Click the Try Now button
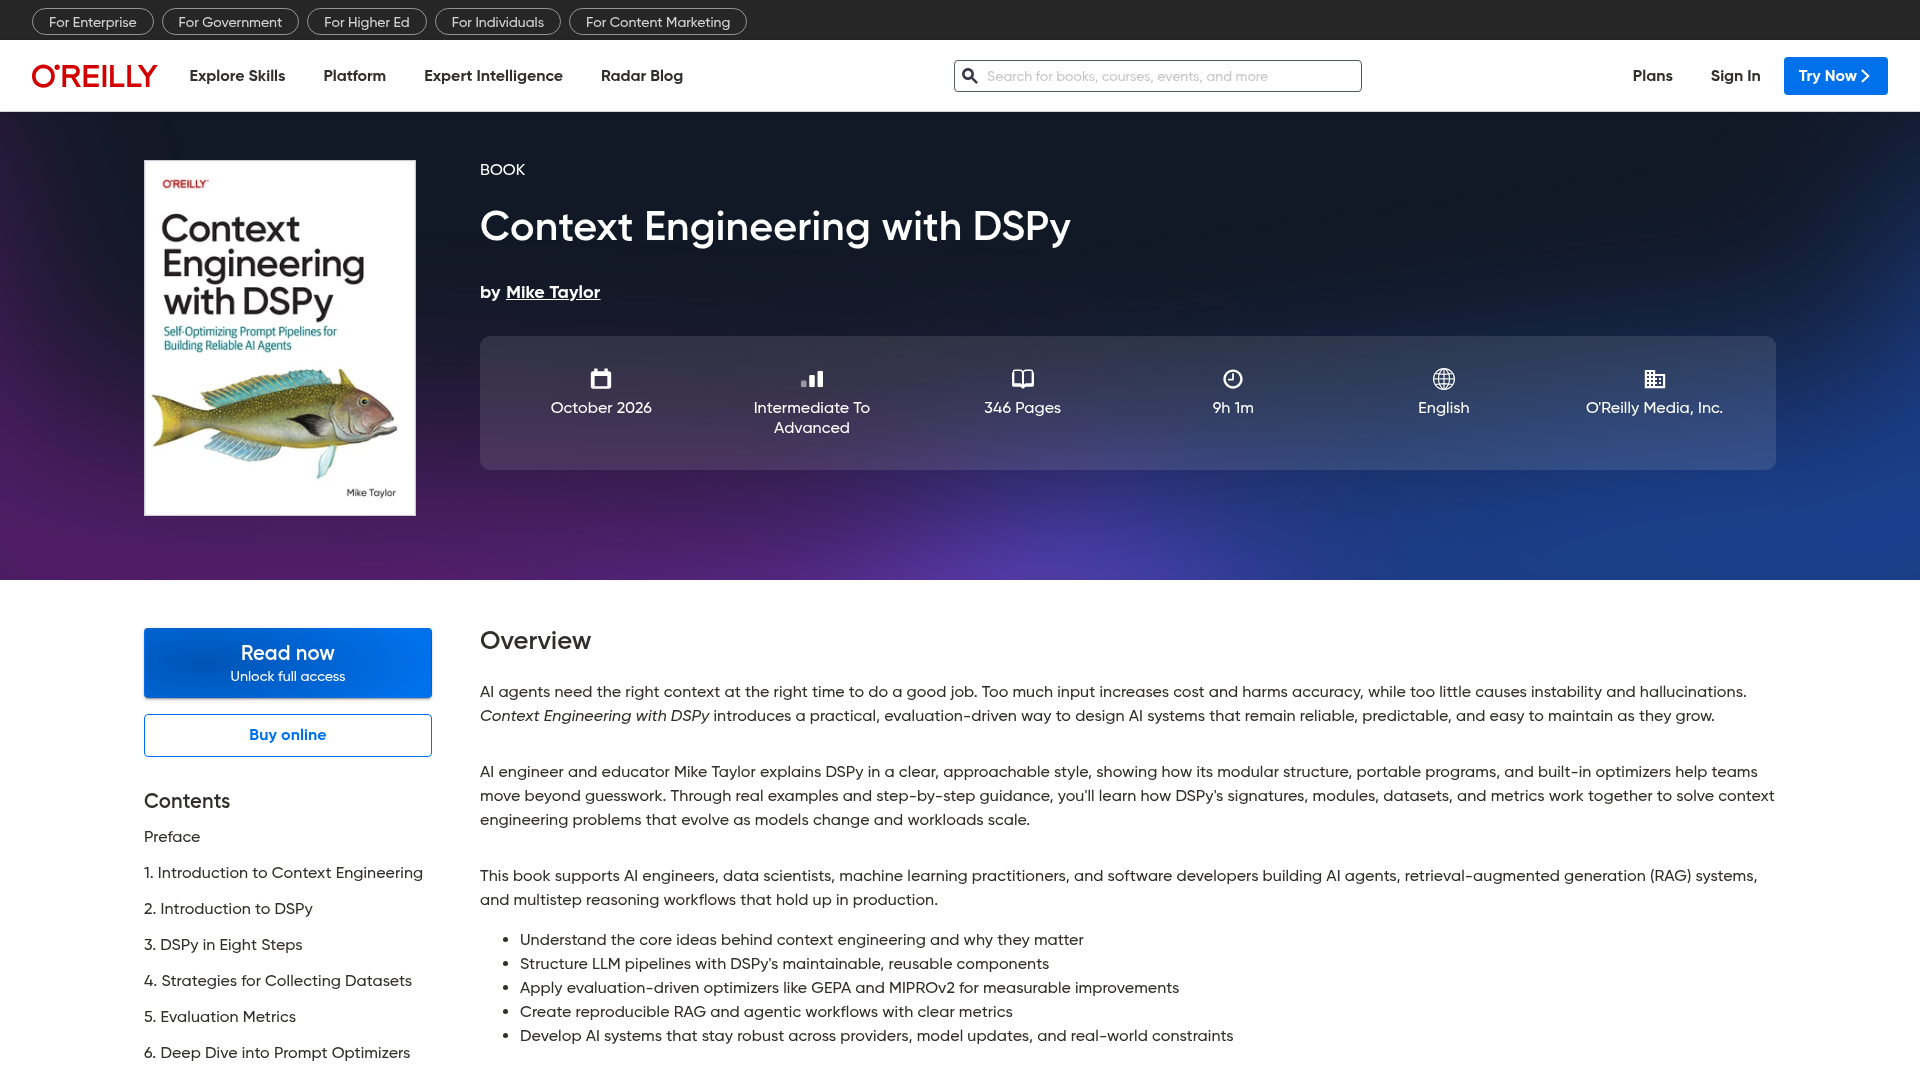 (x=1835, y=76)
